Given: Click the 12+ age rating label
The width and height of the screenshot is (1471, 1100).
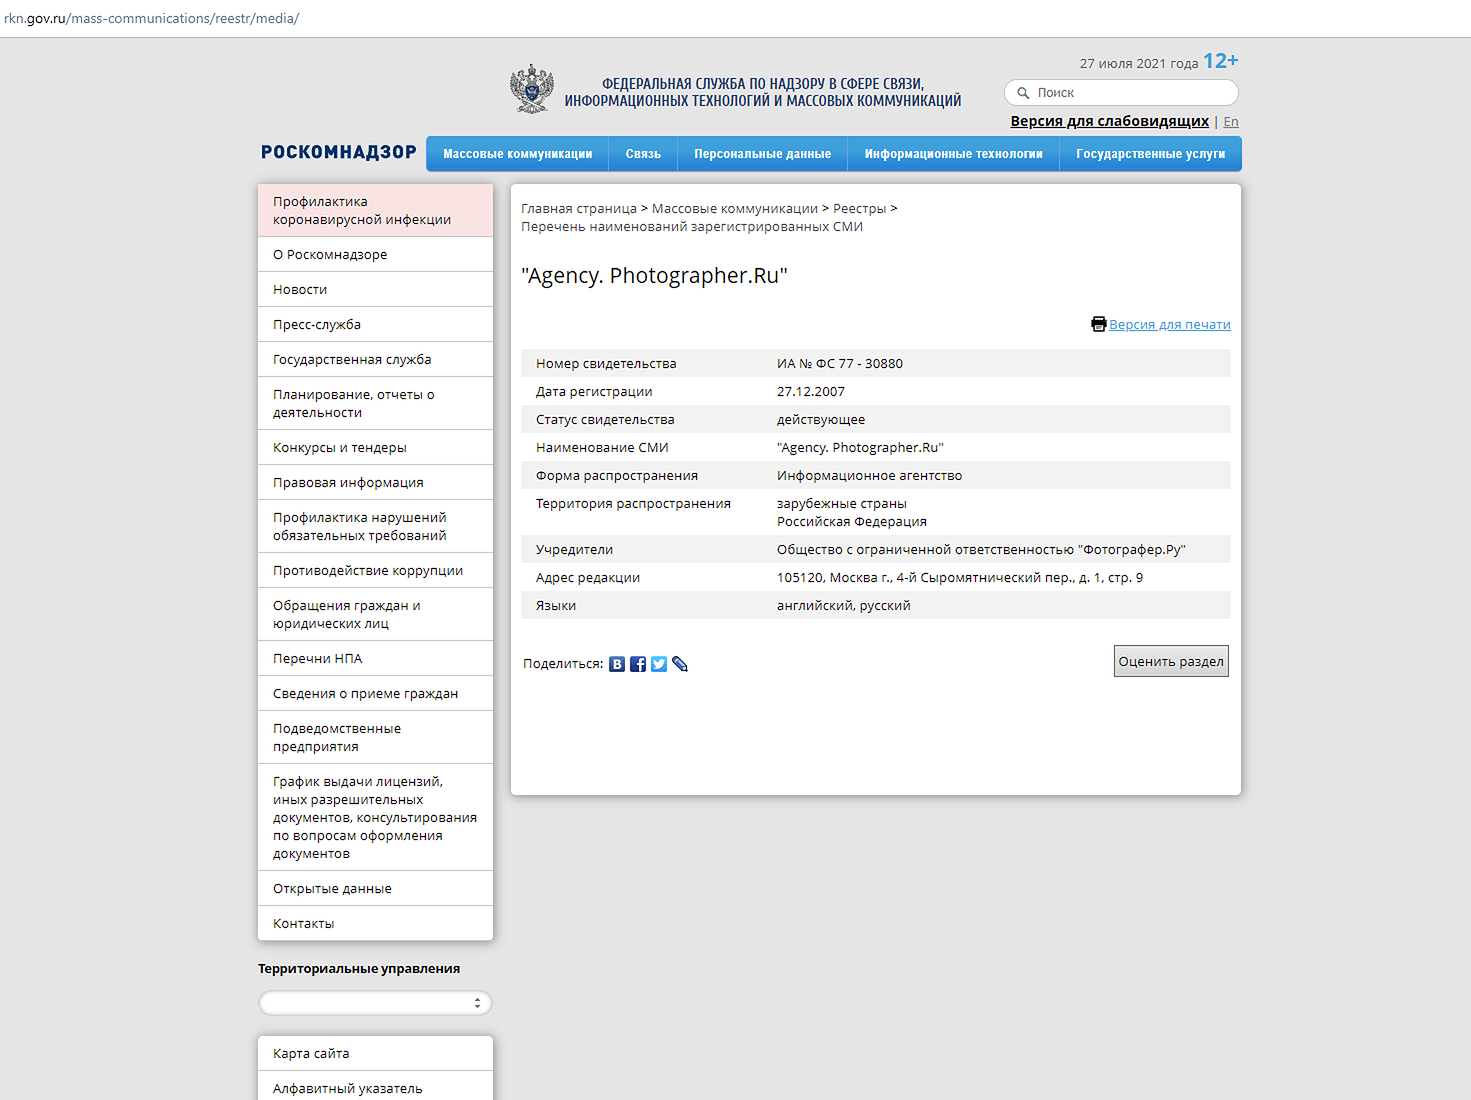Looking at the screenshot, I should click(1221, 61).
